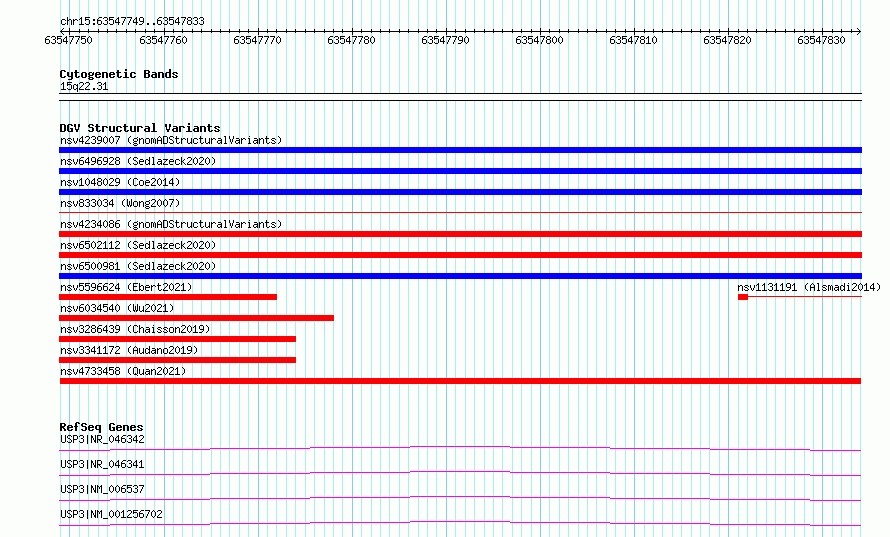Click ruler coordinate 63547810
Image resolution: width=890 pixels, height=537 pixels.
[x=633, y=40]
